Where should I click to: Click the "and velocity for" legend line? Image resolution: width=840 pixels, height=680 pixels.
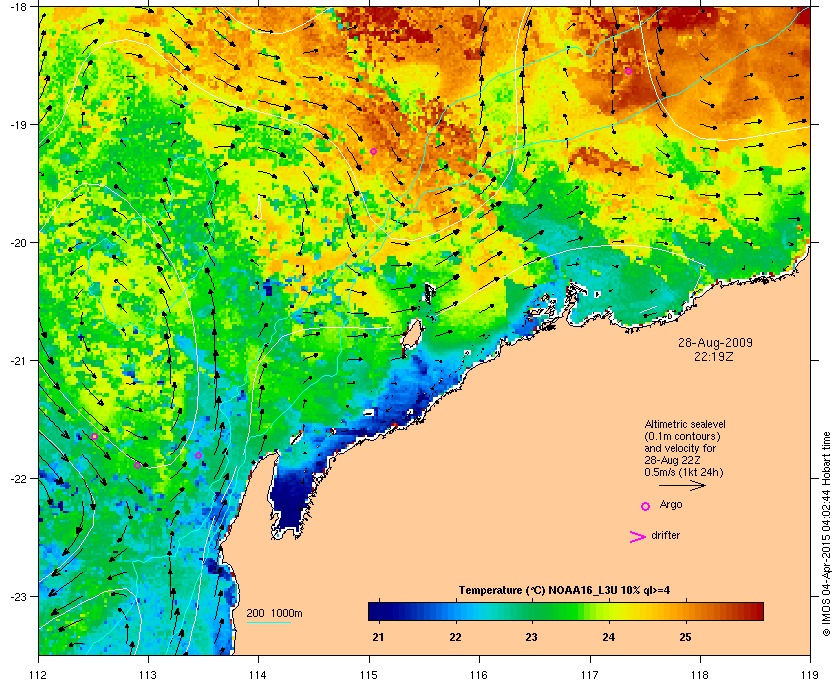[x=680, y=448]
